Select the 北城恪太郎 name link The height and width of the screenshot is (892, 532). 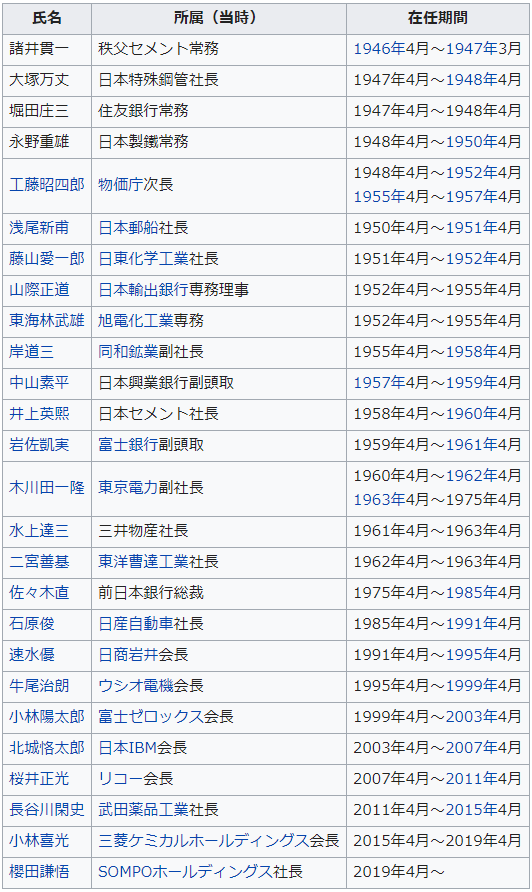(47, 748)
